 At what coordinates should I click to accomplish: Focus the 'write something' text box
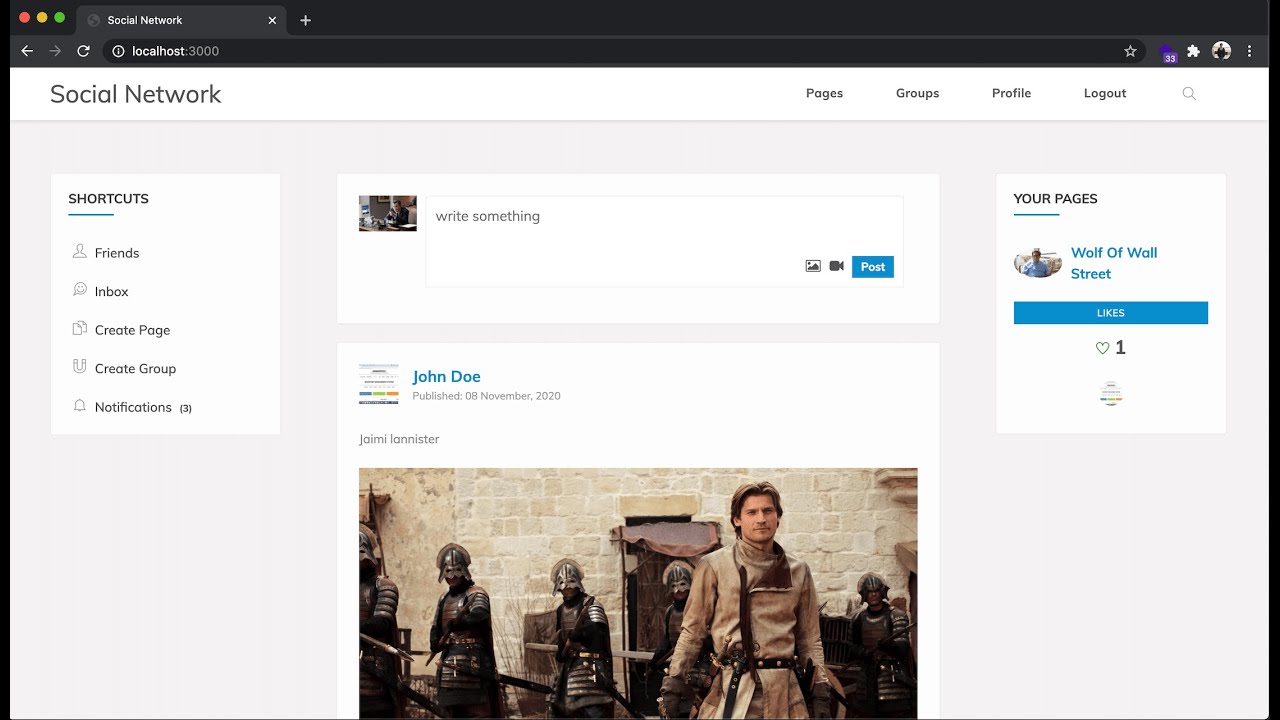(665, 241)
